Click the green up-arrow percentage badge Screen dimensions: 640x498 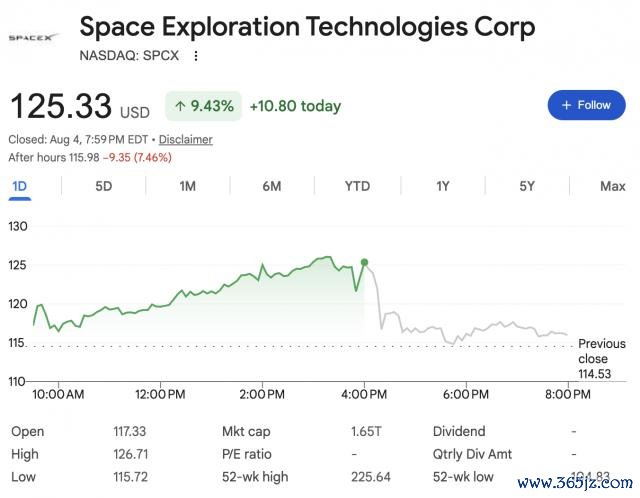[x=203, y=106]
